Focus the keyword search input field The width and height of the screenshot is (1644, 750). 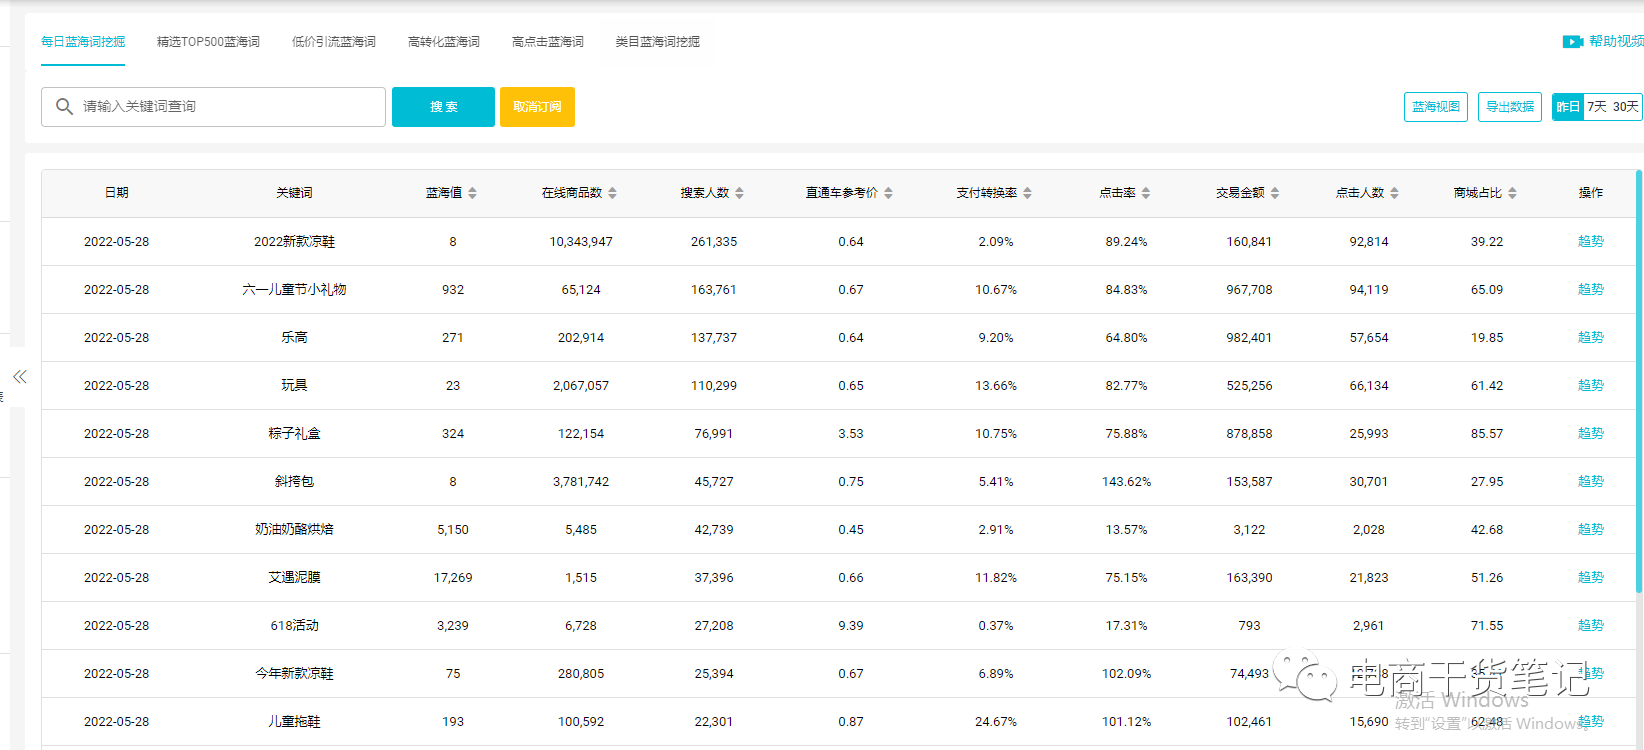click(x=213, y=107)
